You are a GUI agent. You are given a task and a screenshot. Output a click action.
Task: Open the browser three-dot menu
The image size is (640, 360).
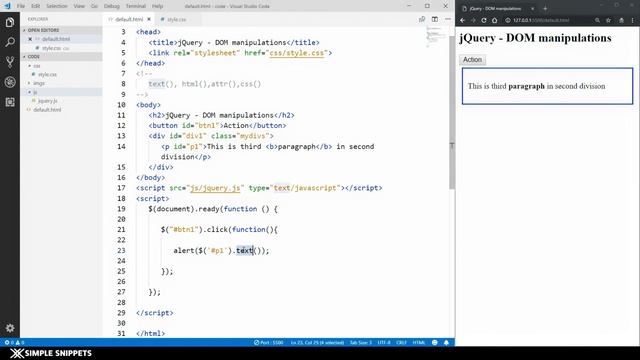coord(633,20)
